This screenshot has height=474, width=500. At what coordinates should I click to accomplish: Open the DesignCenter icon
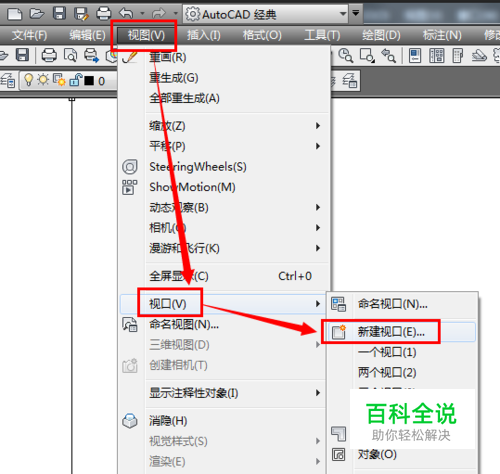click(x=436, y=55)
